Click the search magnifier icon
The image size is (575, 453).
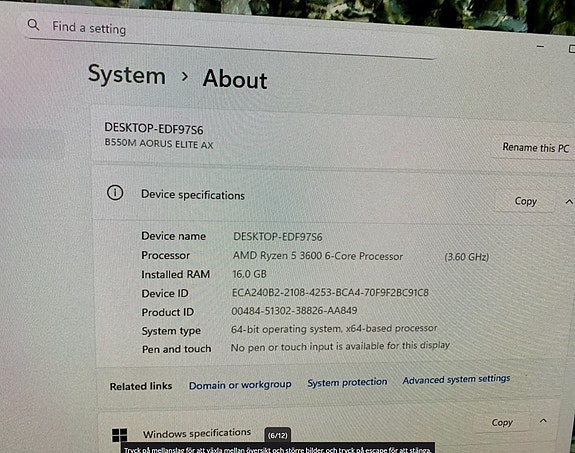33,25
